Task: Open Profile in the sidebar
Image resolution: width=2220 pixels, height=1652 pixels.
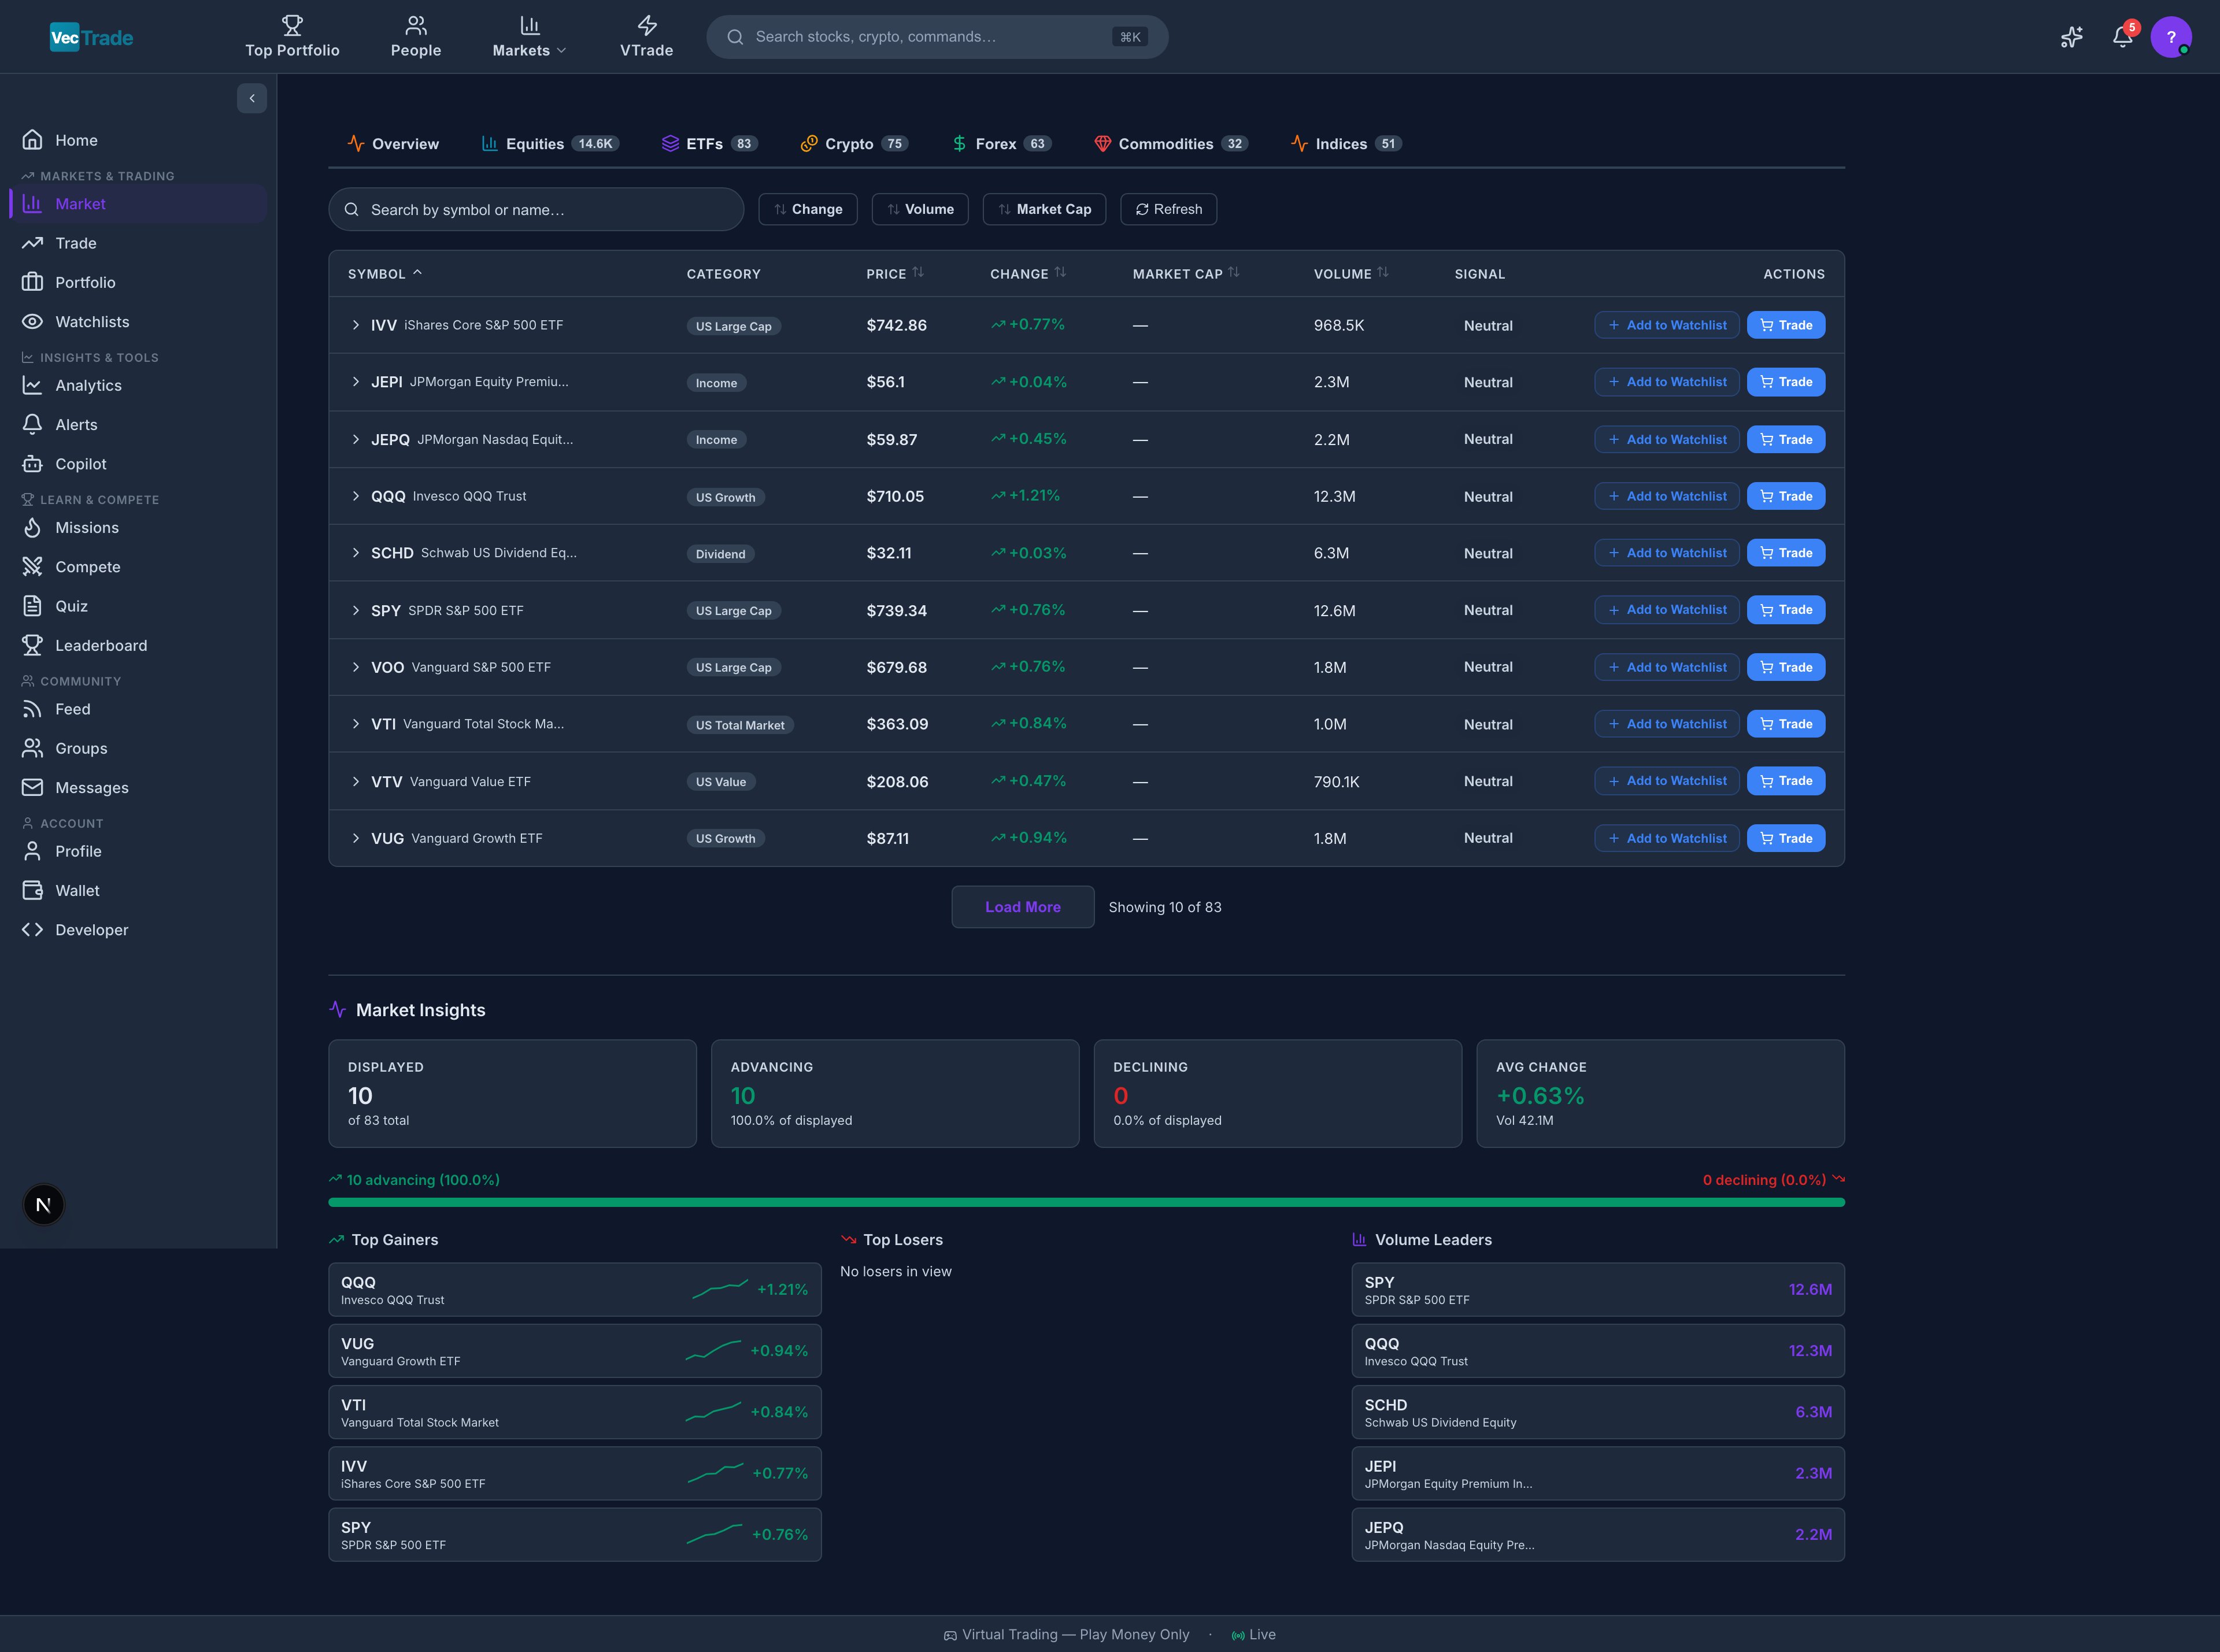Action: 138,851
